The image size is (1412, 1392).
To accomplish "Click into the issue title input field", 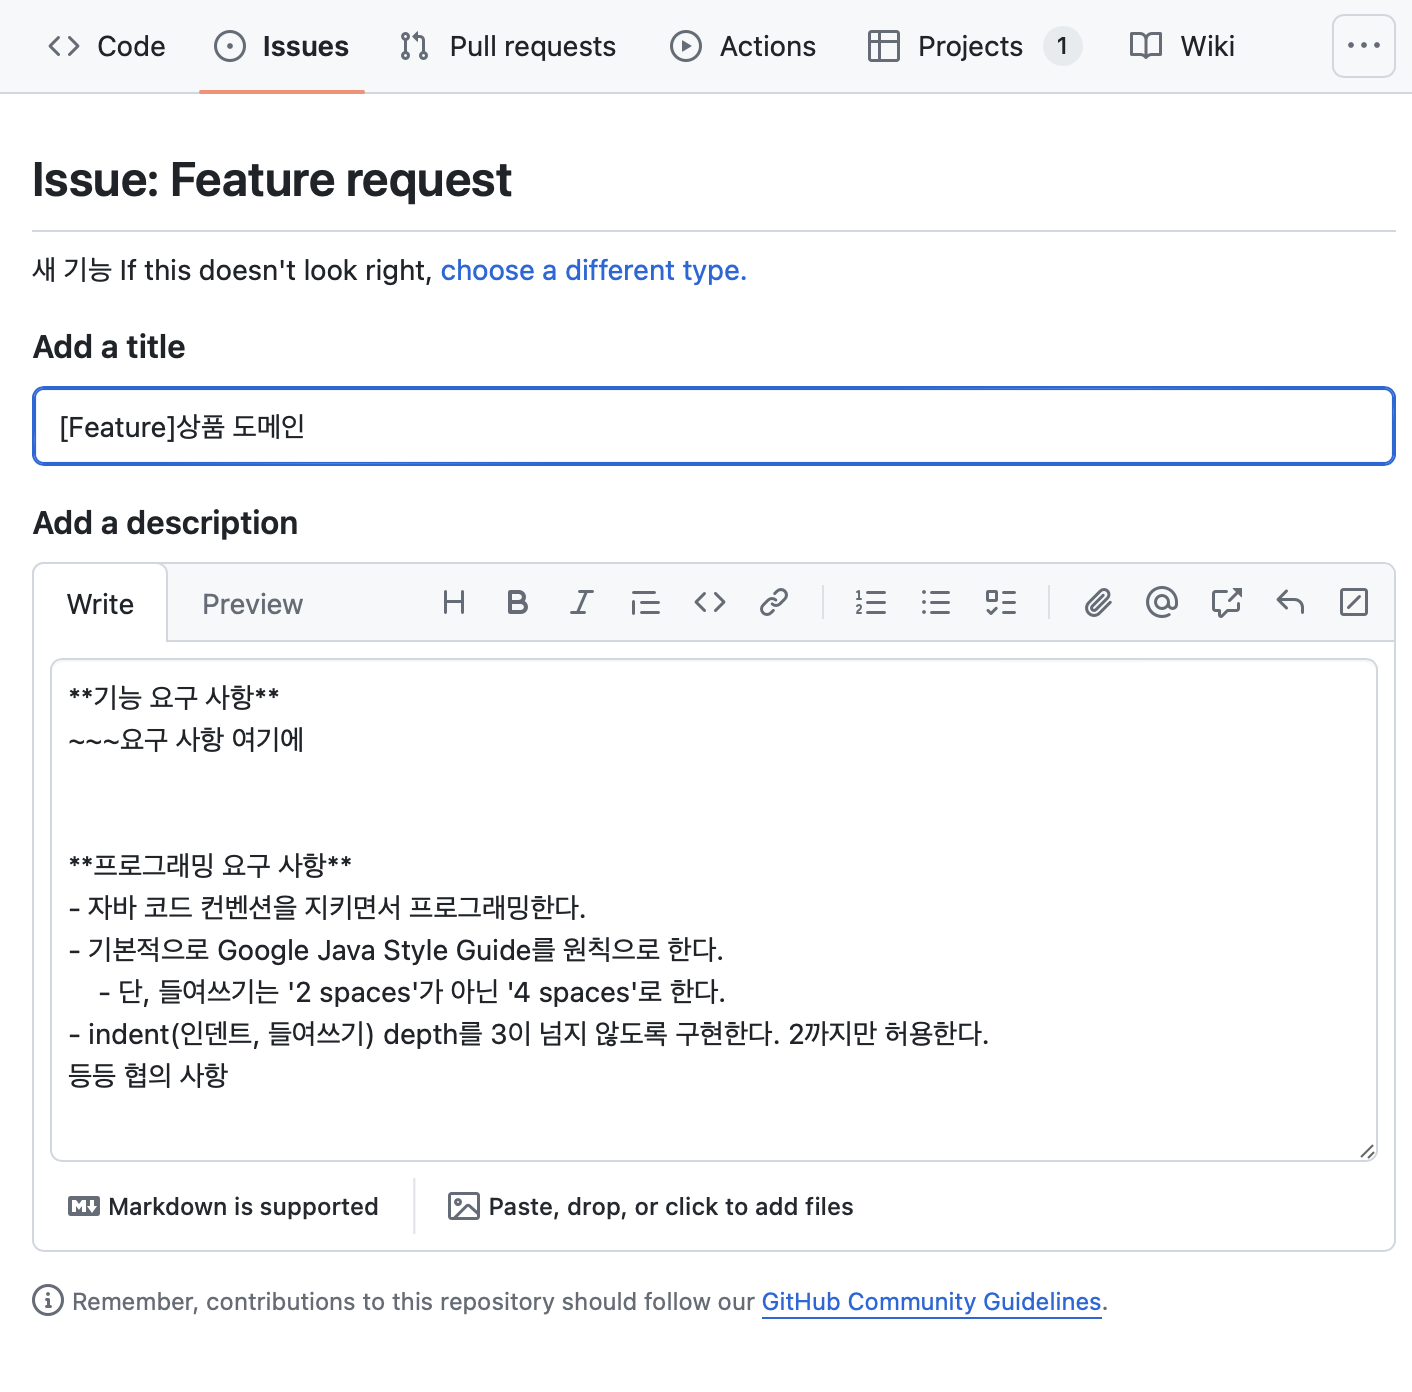I will coord(714,427).
